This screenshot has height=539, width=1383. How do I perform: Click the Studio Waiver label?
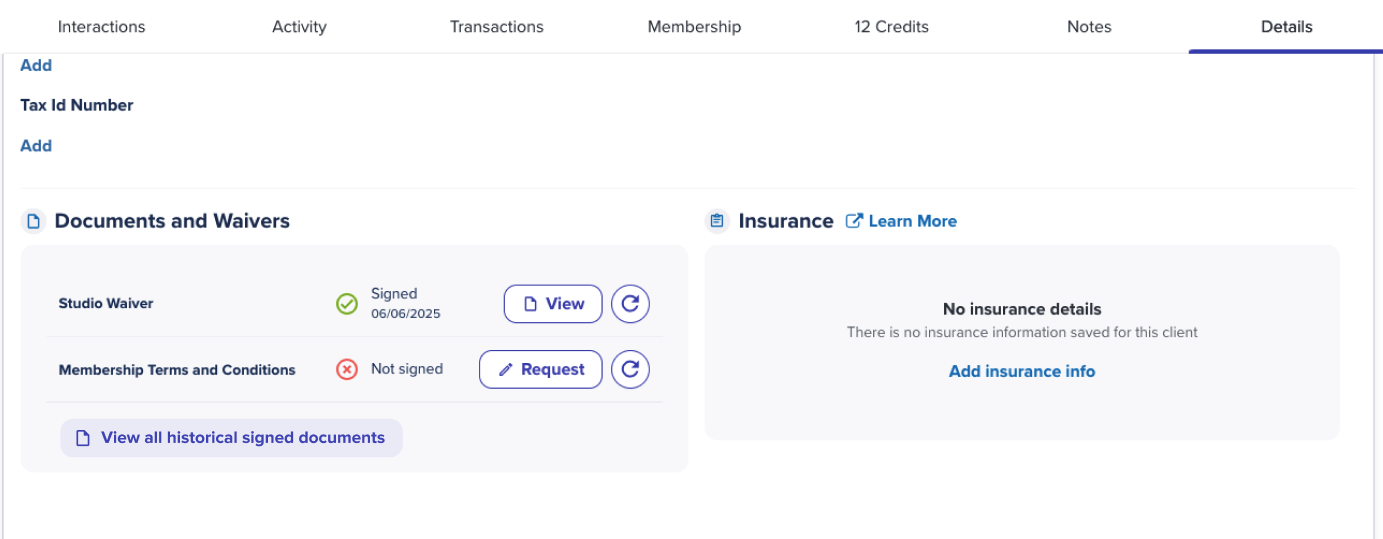tap(106, 303)
